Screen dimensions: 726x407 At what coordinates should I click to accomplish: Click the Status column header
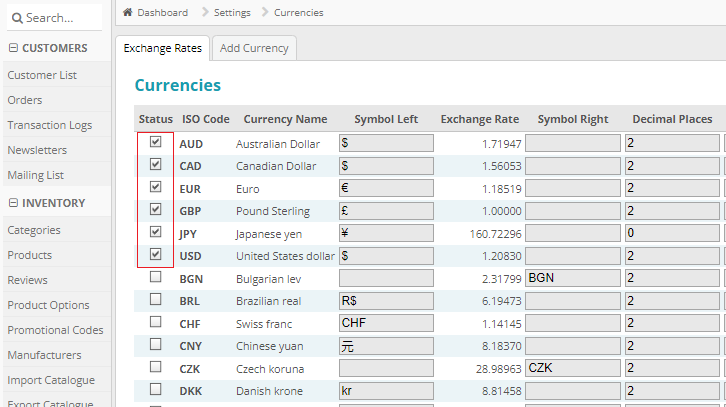click(x=156, y=119)
